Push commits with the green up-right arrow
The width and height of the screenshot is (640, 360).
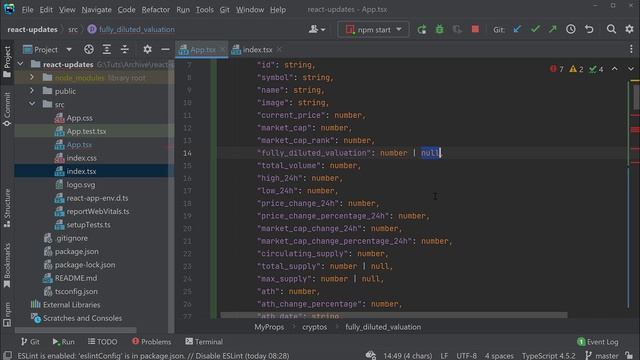click(x=553, y=29)
